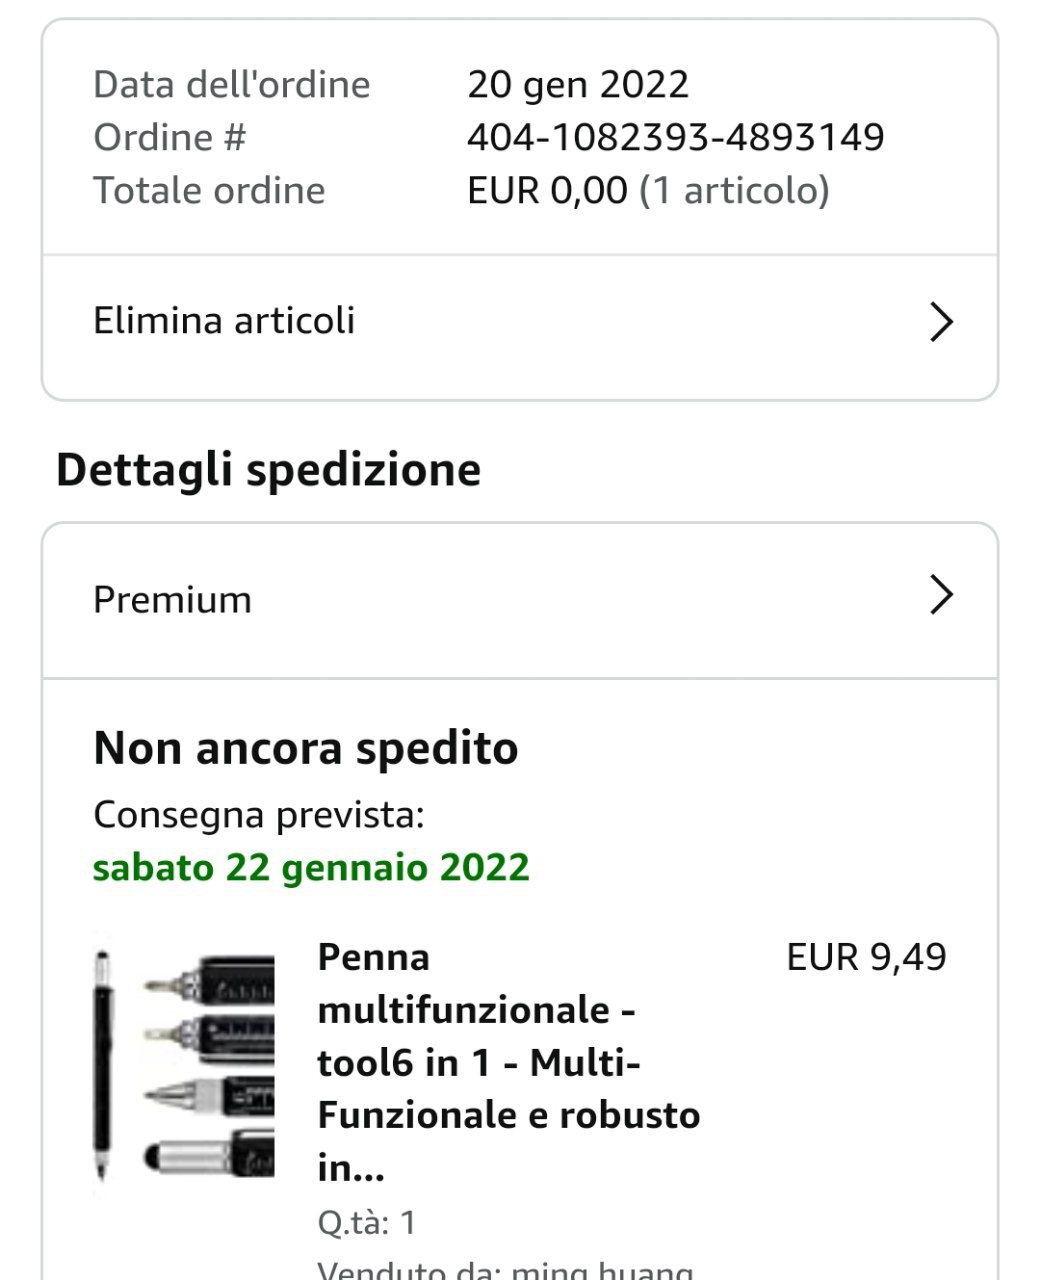Open the Premium shipping row

pos(172,600)
